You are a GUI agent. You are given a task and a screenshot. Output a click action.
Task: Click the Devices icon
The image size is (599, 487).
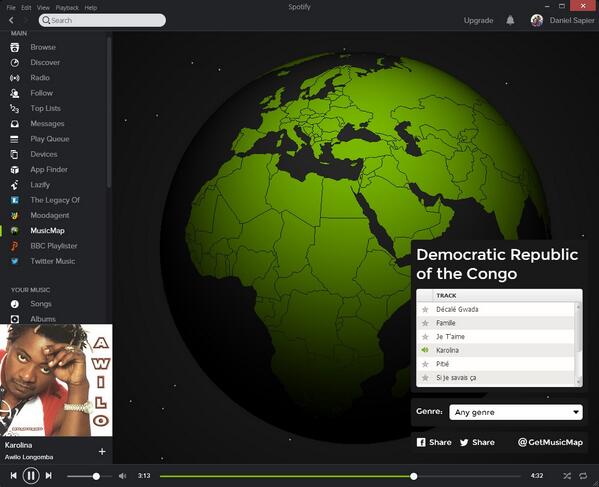tap(15, 154)
